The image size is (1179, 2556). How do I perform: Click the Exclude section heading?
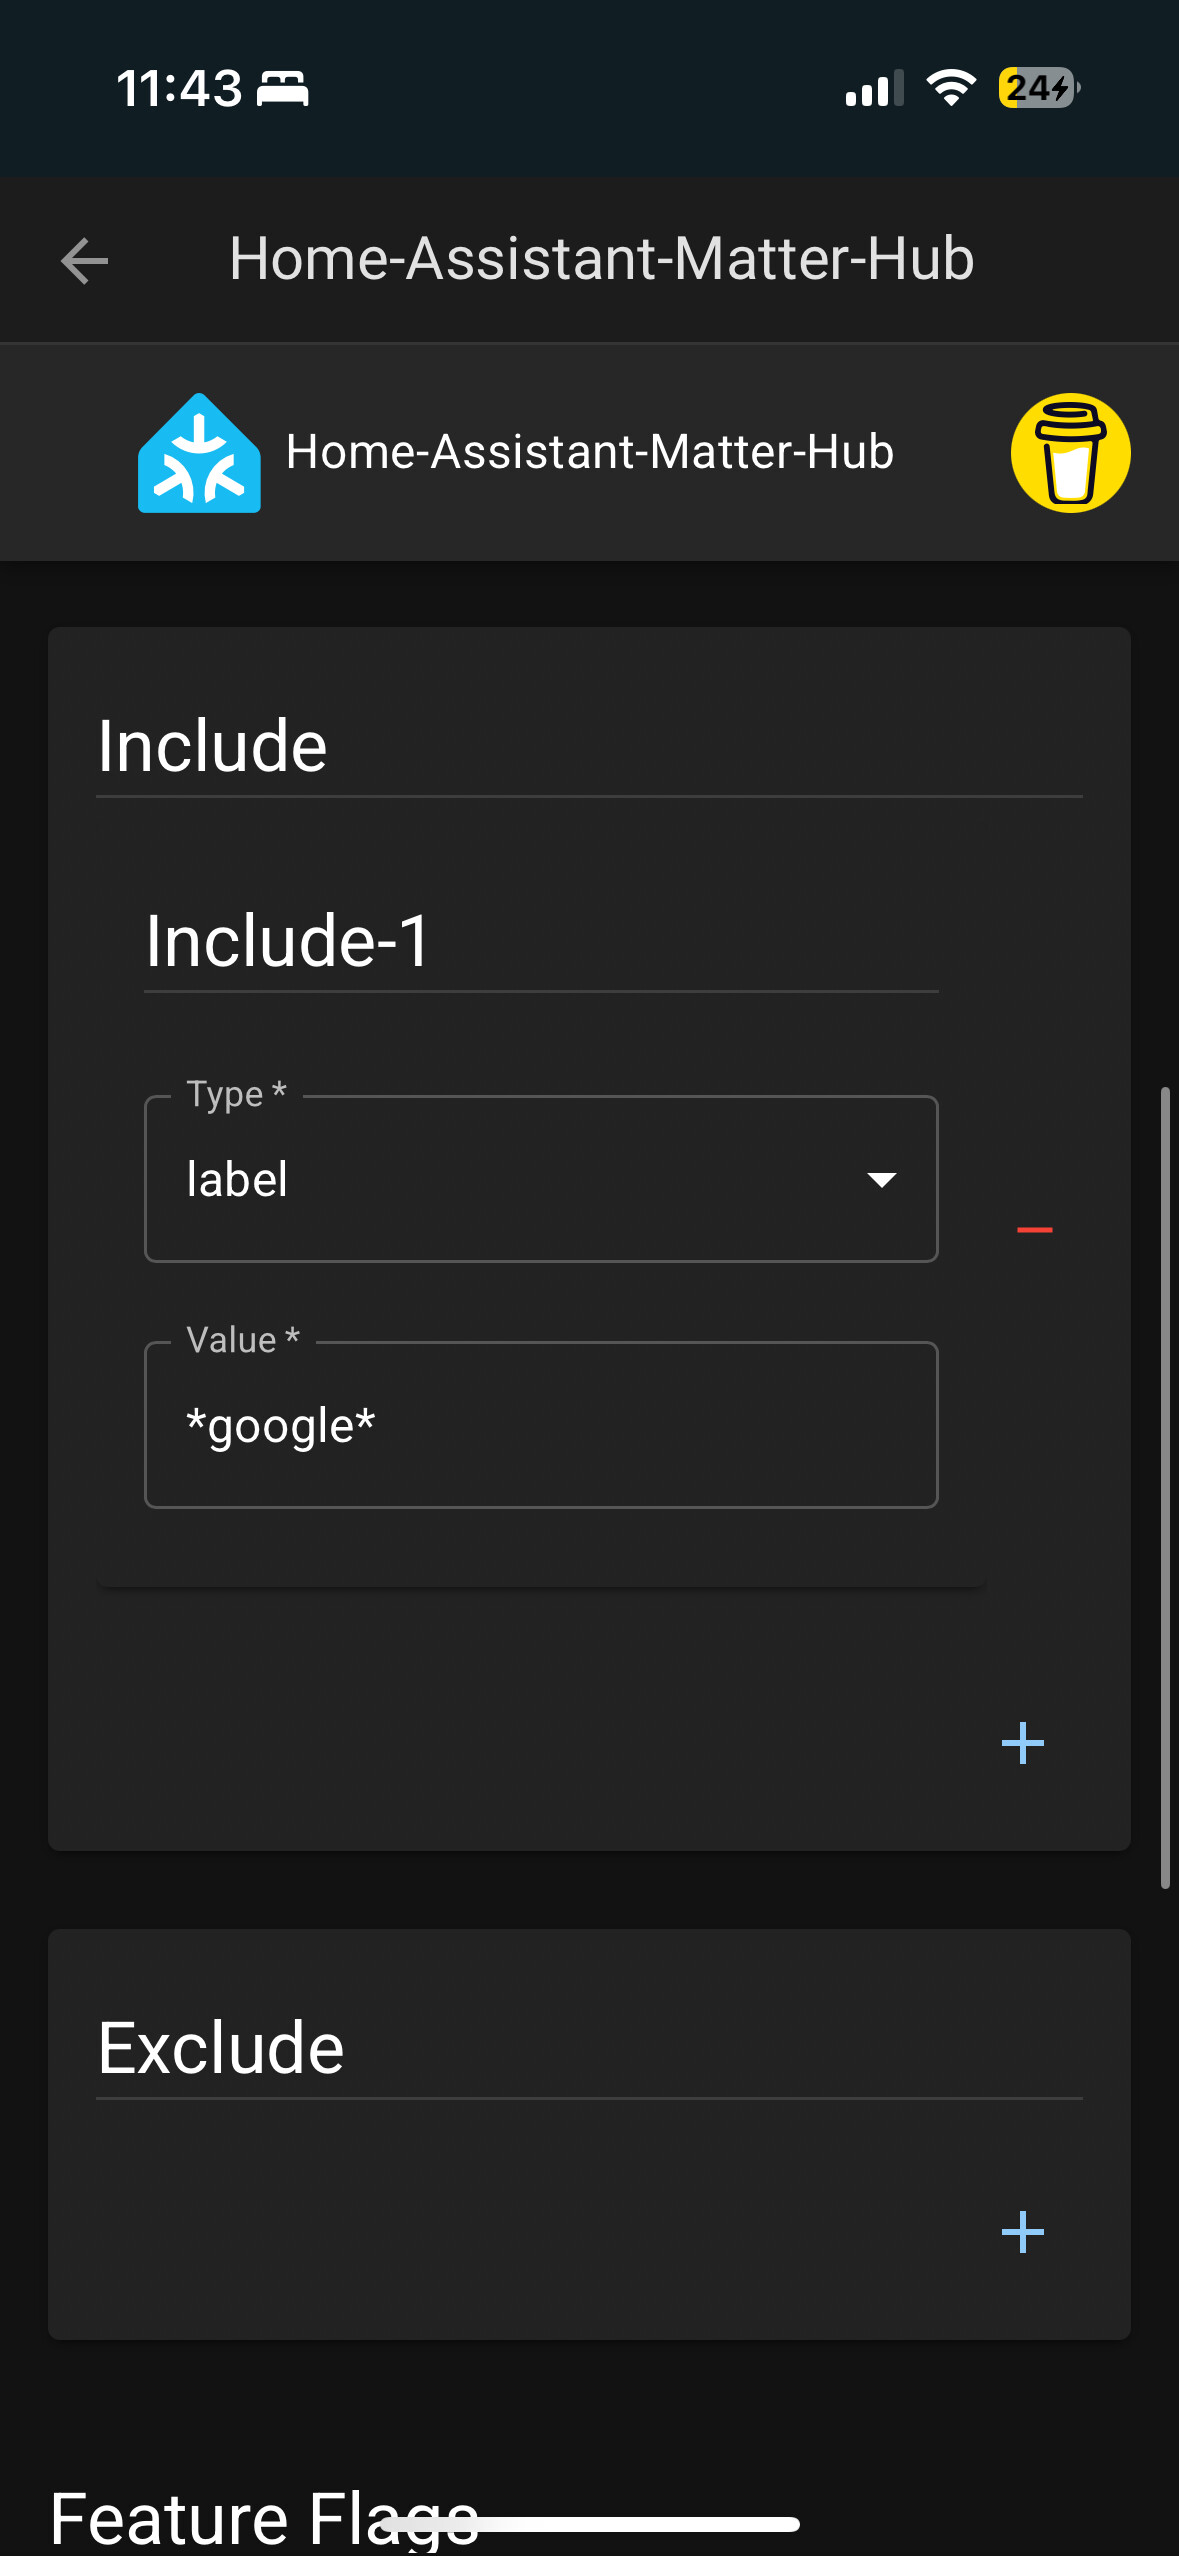tap(221, 2047)
